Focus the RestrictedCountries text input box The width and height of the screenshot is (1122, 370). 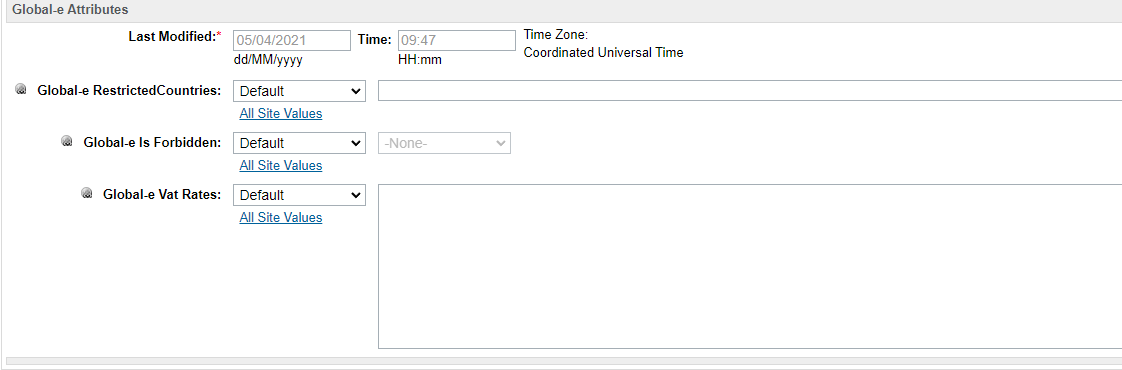pyautogui.click(x=750, y=91)
